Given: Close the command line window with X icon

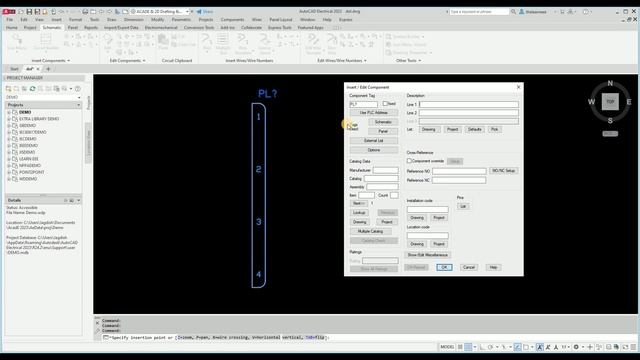Looking at the screenshot, I should coord(98,322).
